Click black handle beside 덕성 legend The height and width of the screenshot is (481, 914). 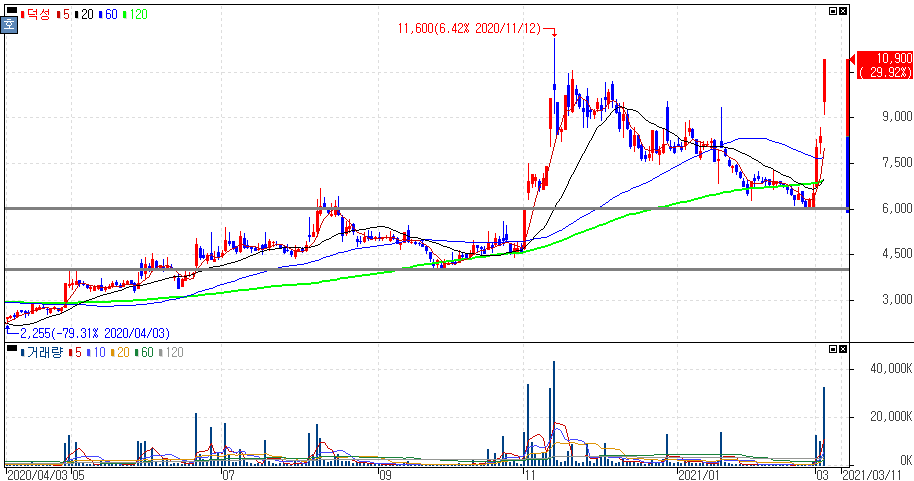(12, 10)
